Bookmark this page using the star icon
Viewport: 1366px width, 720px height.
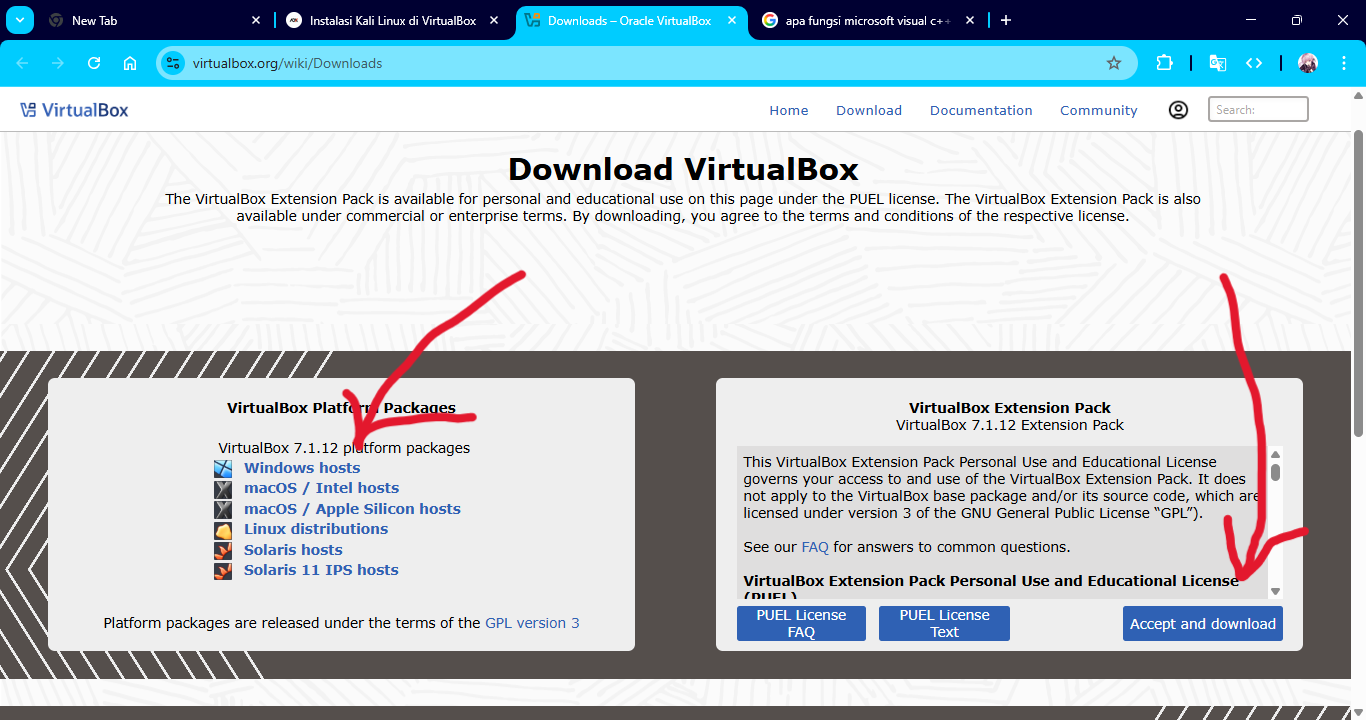(x=1114, y=62)
